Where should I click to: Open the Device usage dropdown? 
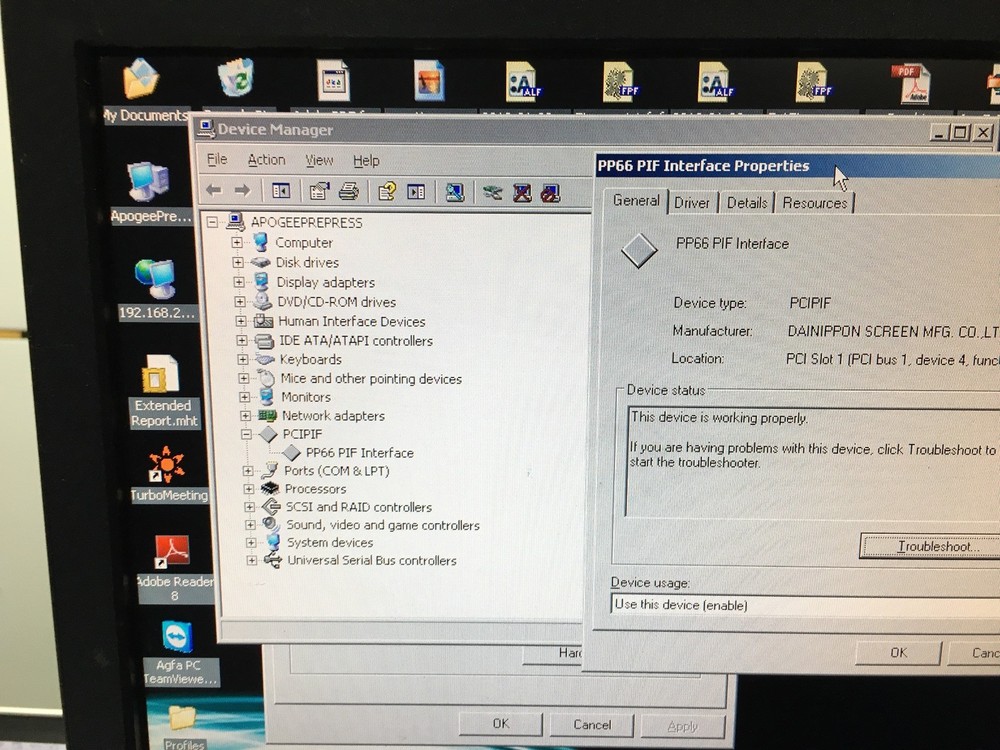click(x=805, y=605)
